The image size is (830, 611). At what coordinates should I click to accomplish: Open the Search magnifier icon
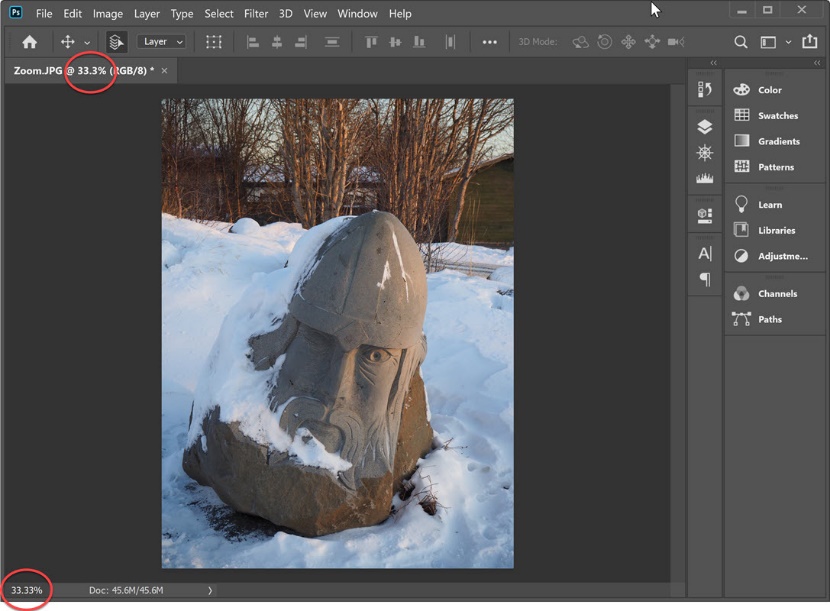point(741,42)
